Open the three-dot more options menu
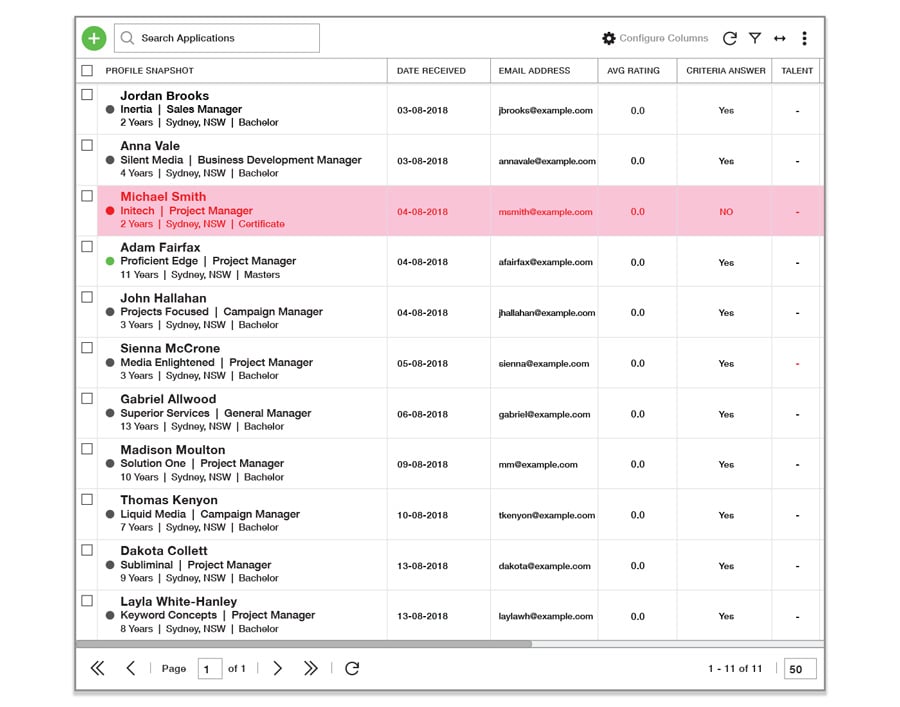This screenshot has width=900, height=707. [x=804, y=38]
